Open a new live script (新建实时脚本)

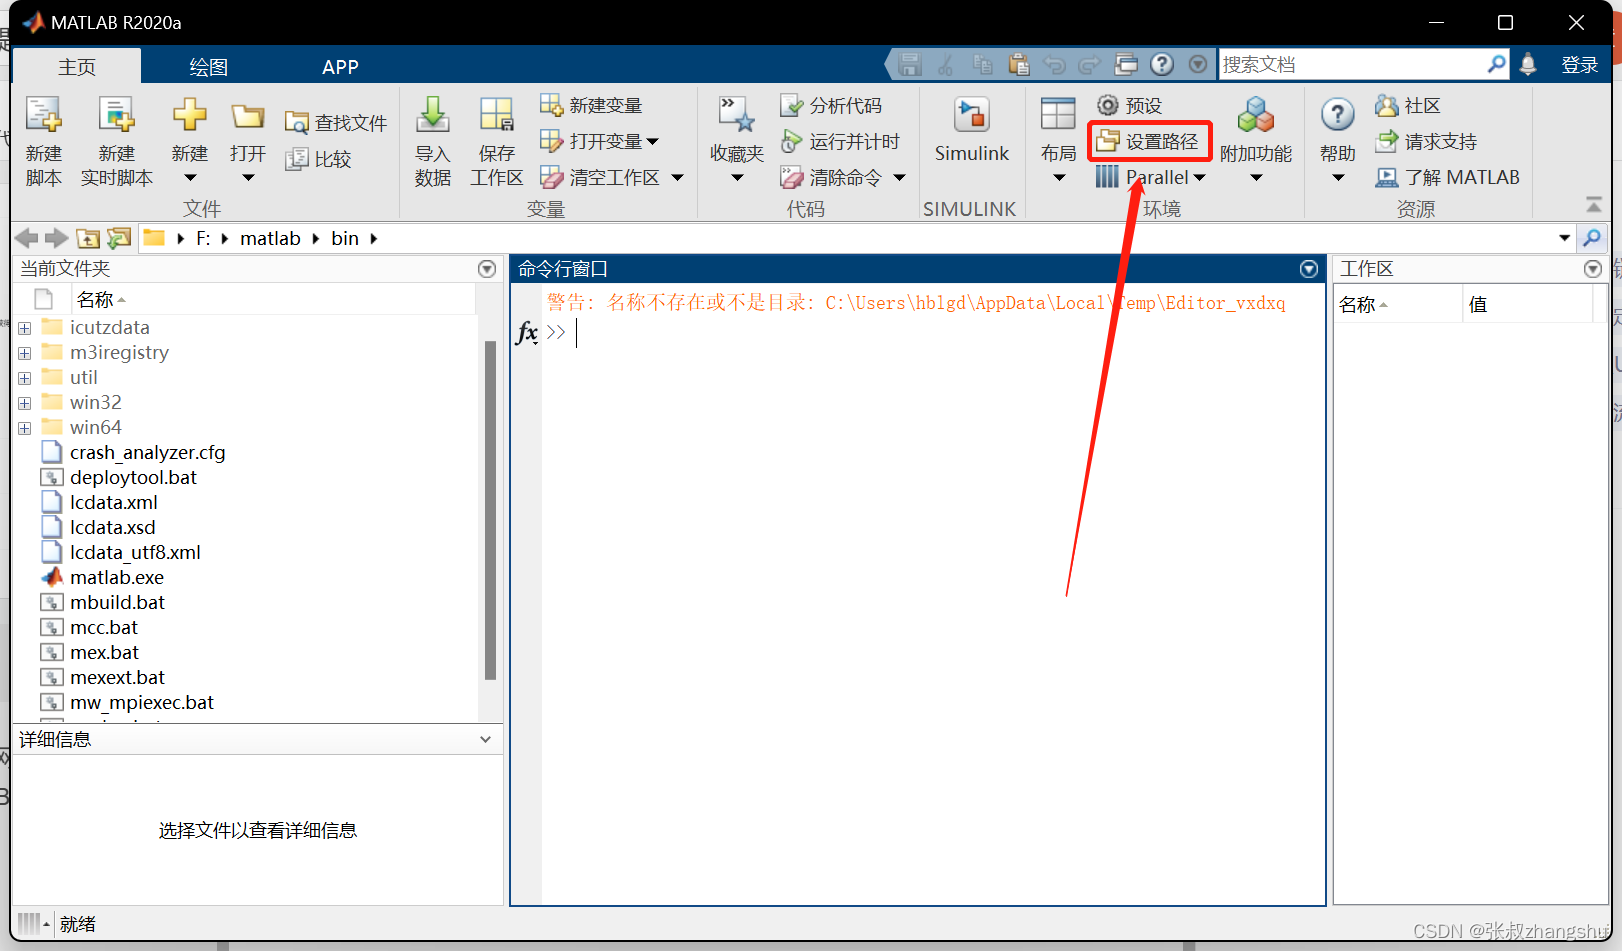click(x=117, y=140)
